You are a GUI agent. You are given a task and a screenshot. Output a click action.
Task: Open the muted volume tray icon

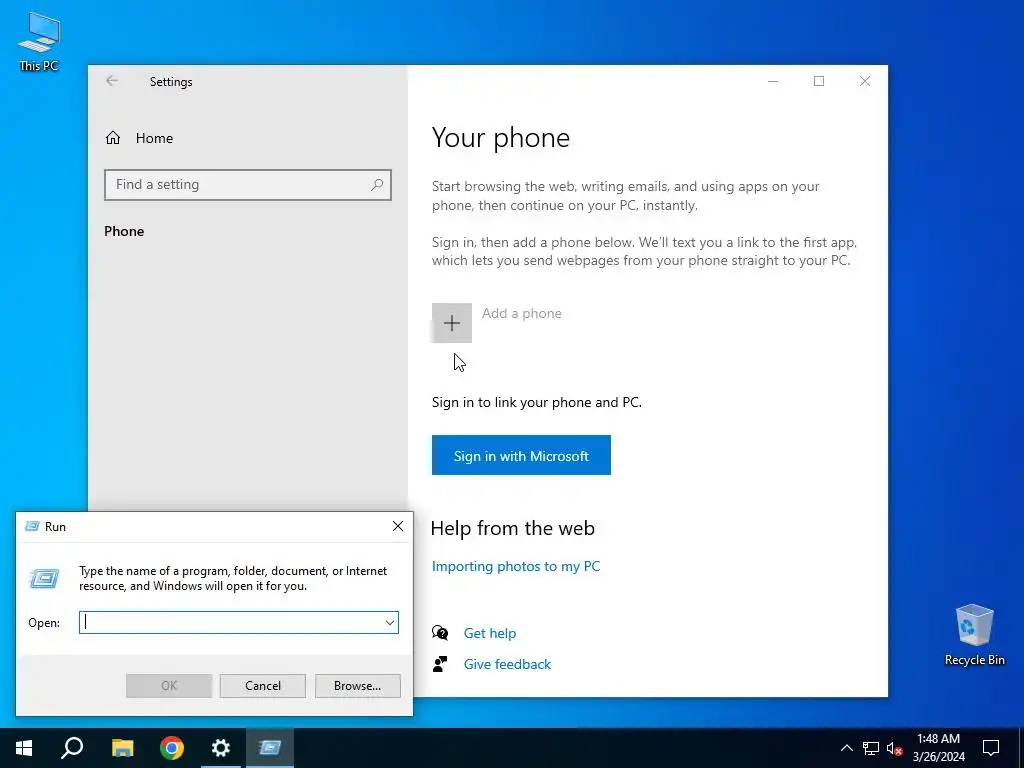click(895, 748)
